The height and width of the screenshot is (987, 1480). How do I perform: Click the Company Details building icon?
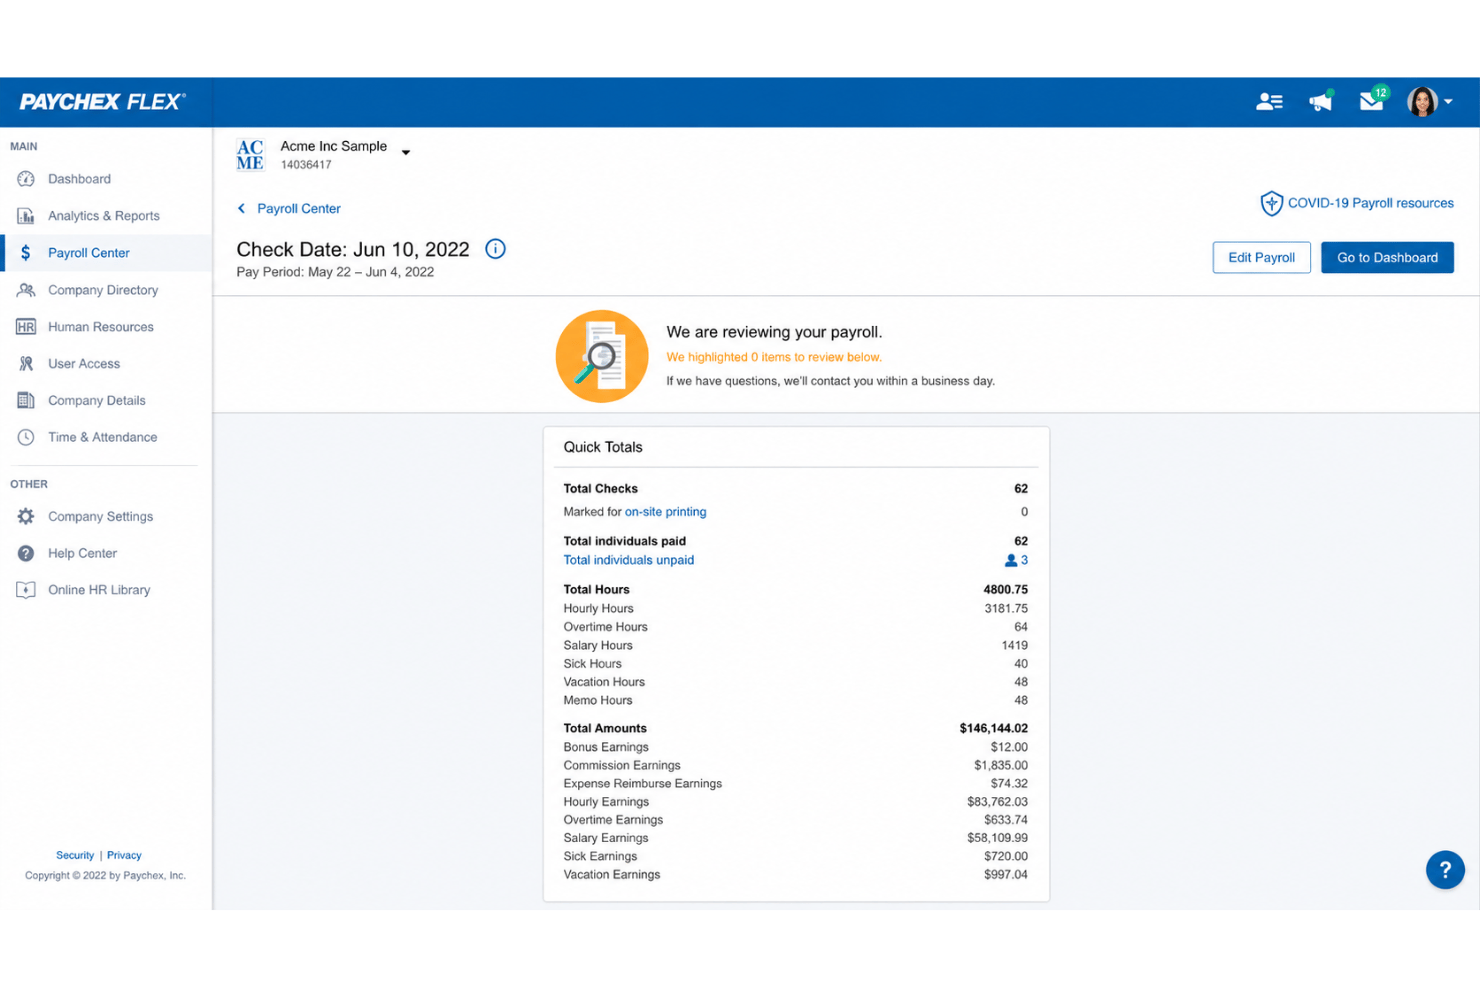click(26, 401)
